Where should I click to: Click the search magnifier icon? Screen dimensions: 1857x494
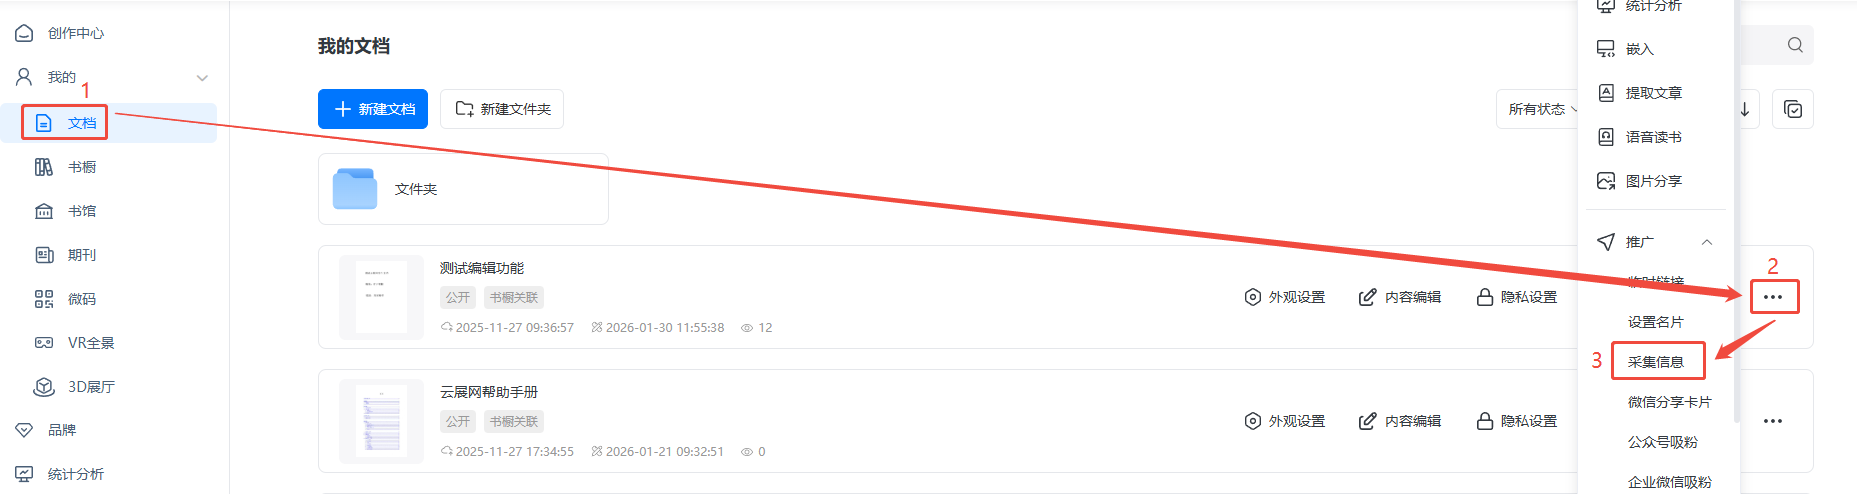coord(1795,45)
